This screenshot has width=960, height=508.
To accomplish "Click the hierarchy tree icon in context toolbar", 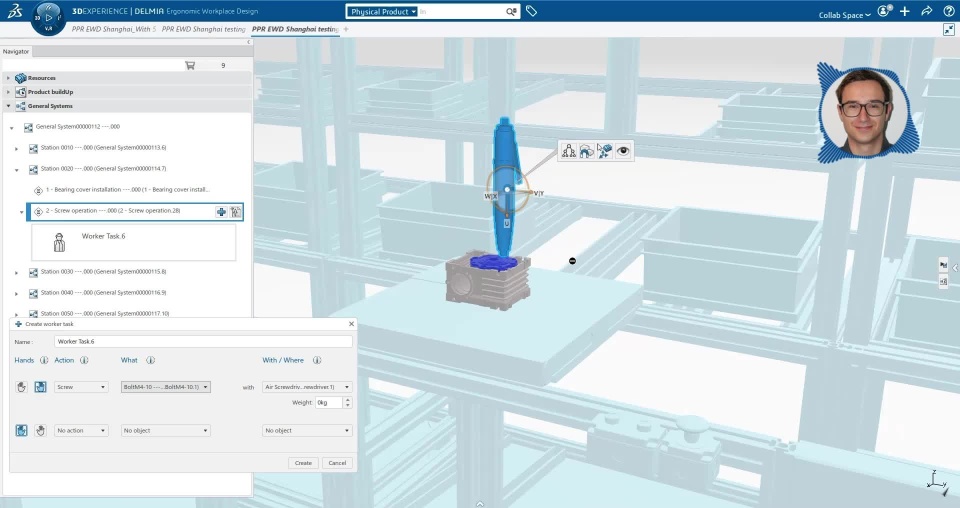I will click(x=569, y=151).
